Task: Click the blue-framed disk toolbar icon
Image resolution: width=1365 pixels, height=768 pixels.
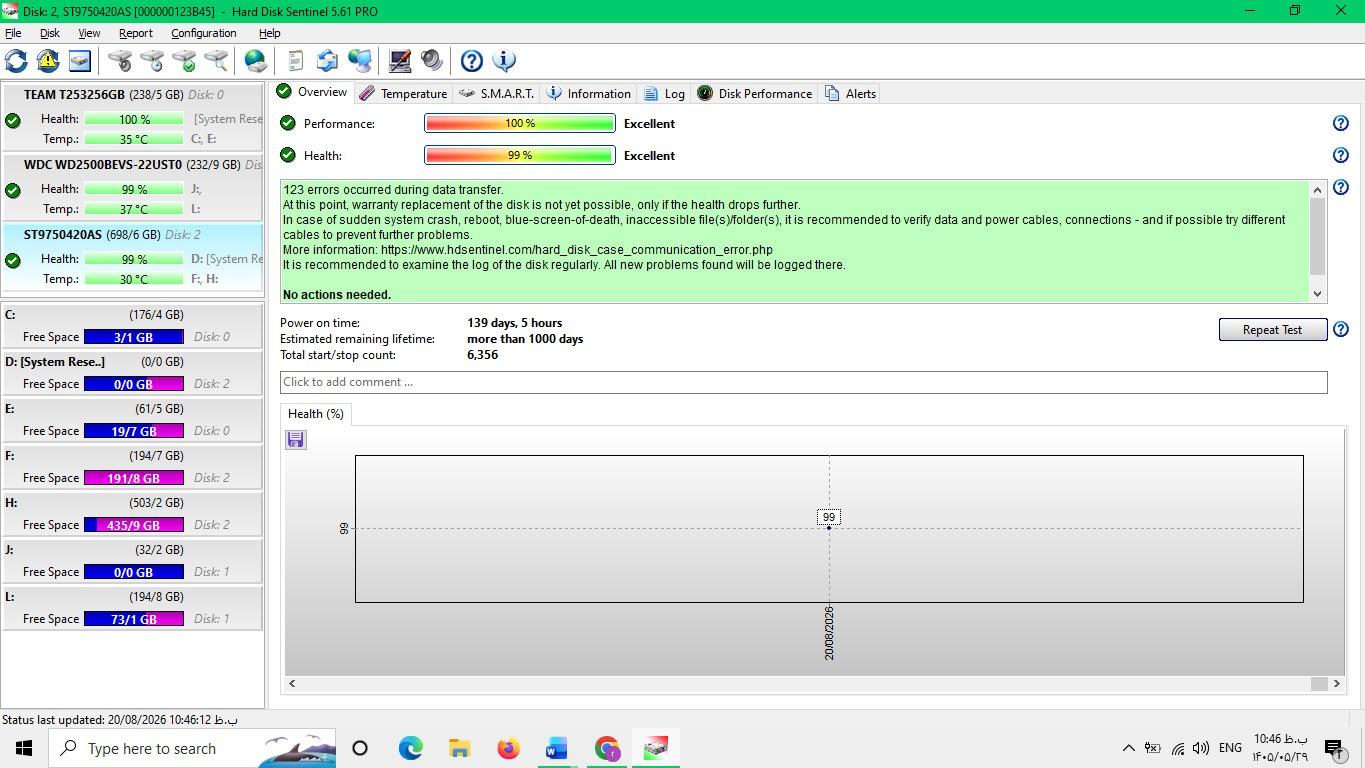Action: 80,61
